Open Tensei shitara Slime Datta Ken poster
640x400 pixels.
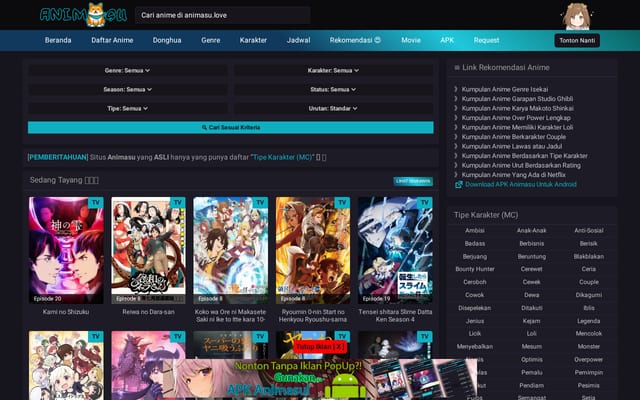coord(395,250)
